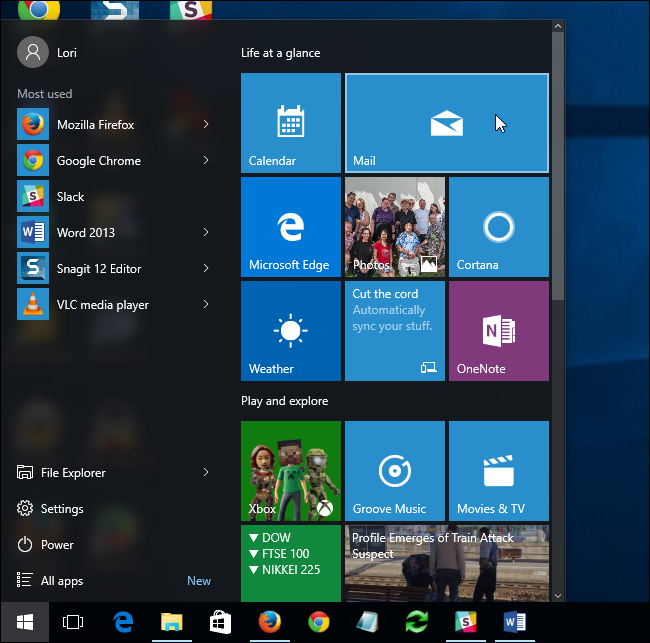Open Settings from the Start menu

coord(62,509)
